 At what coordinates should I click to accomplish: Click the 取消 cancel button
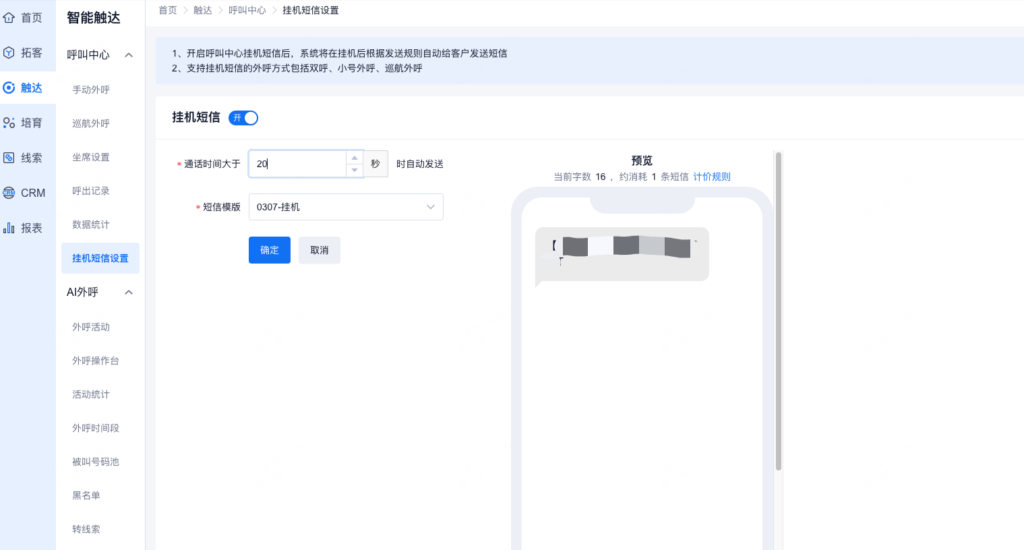tap(319, 250)
